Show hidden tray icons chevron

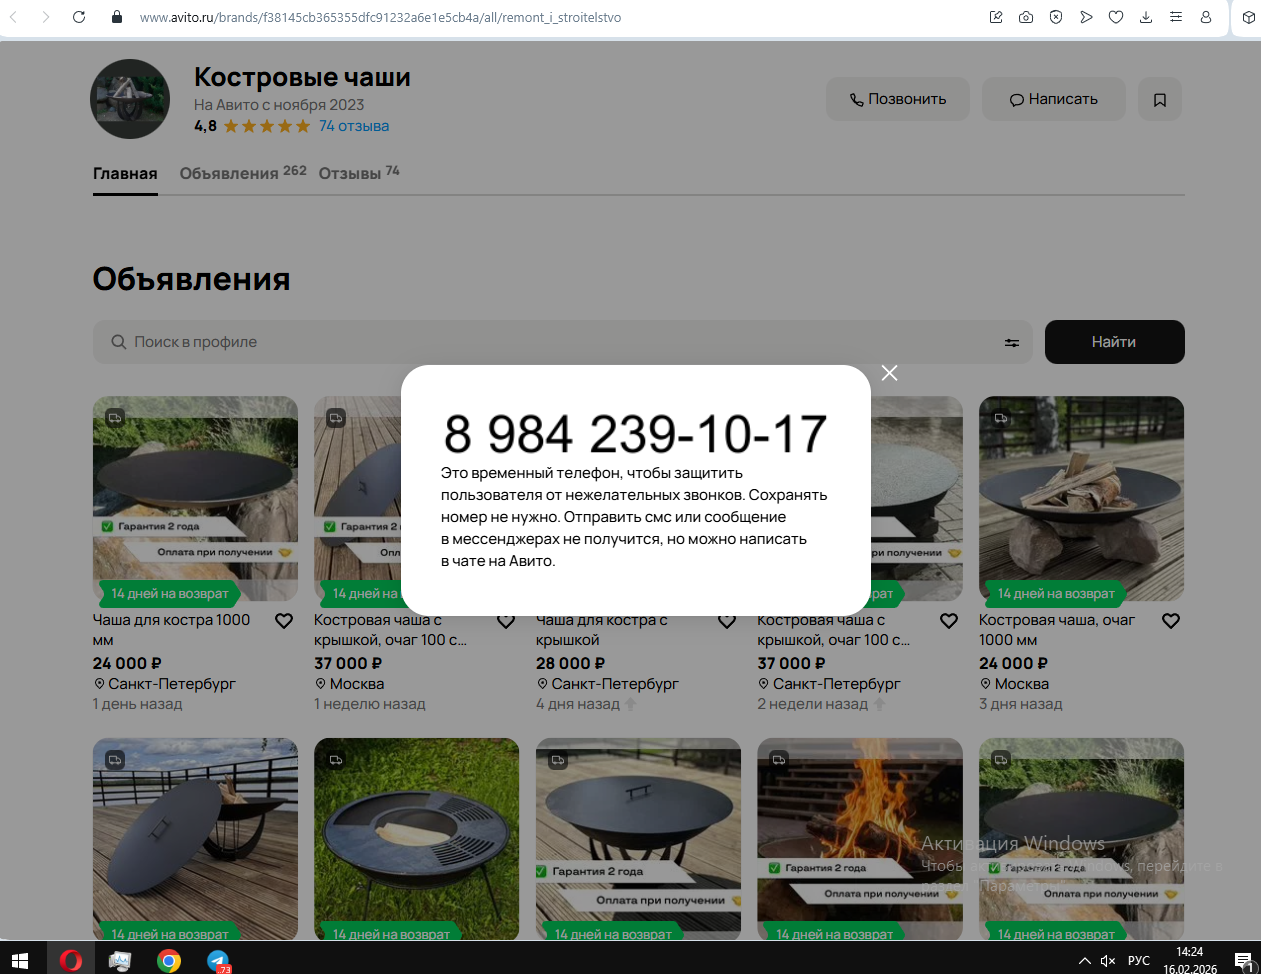click(x=1084, y=961)
